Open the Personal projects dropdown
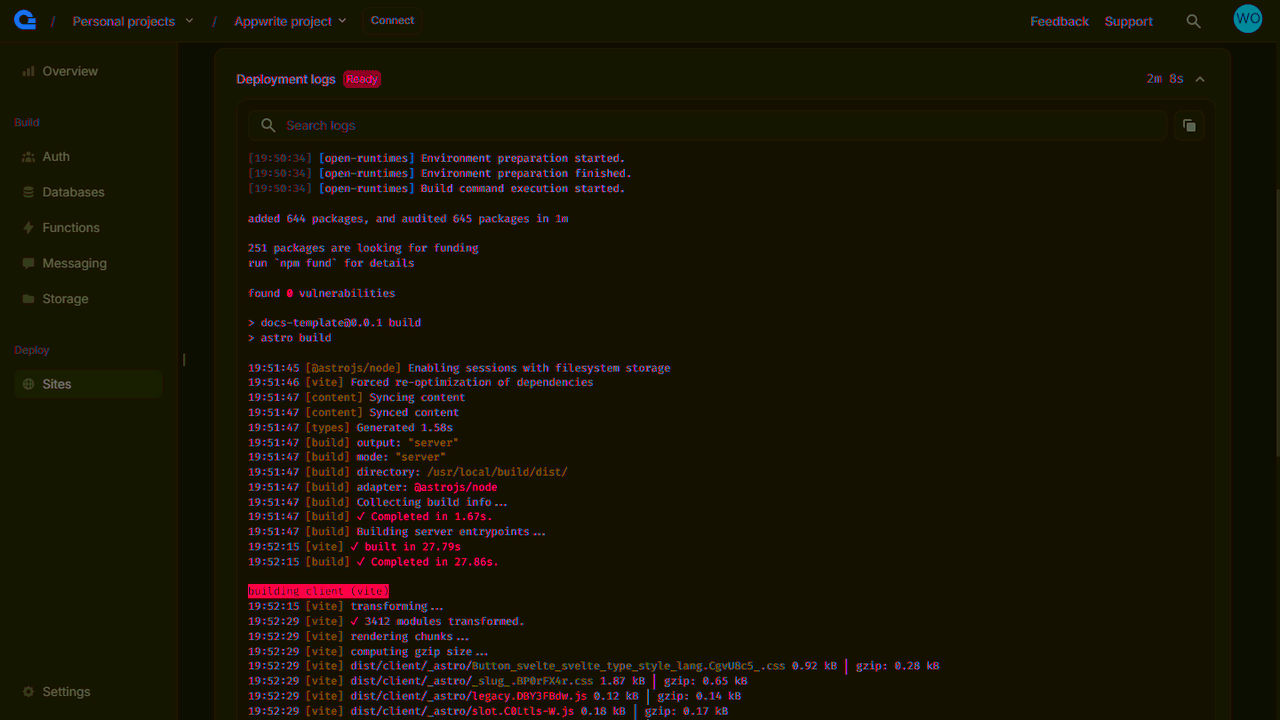 coord(133,20)
